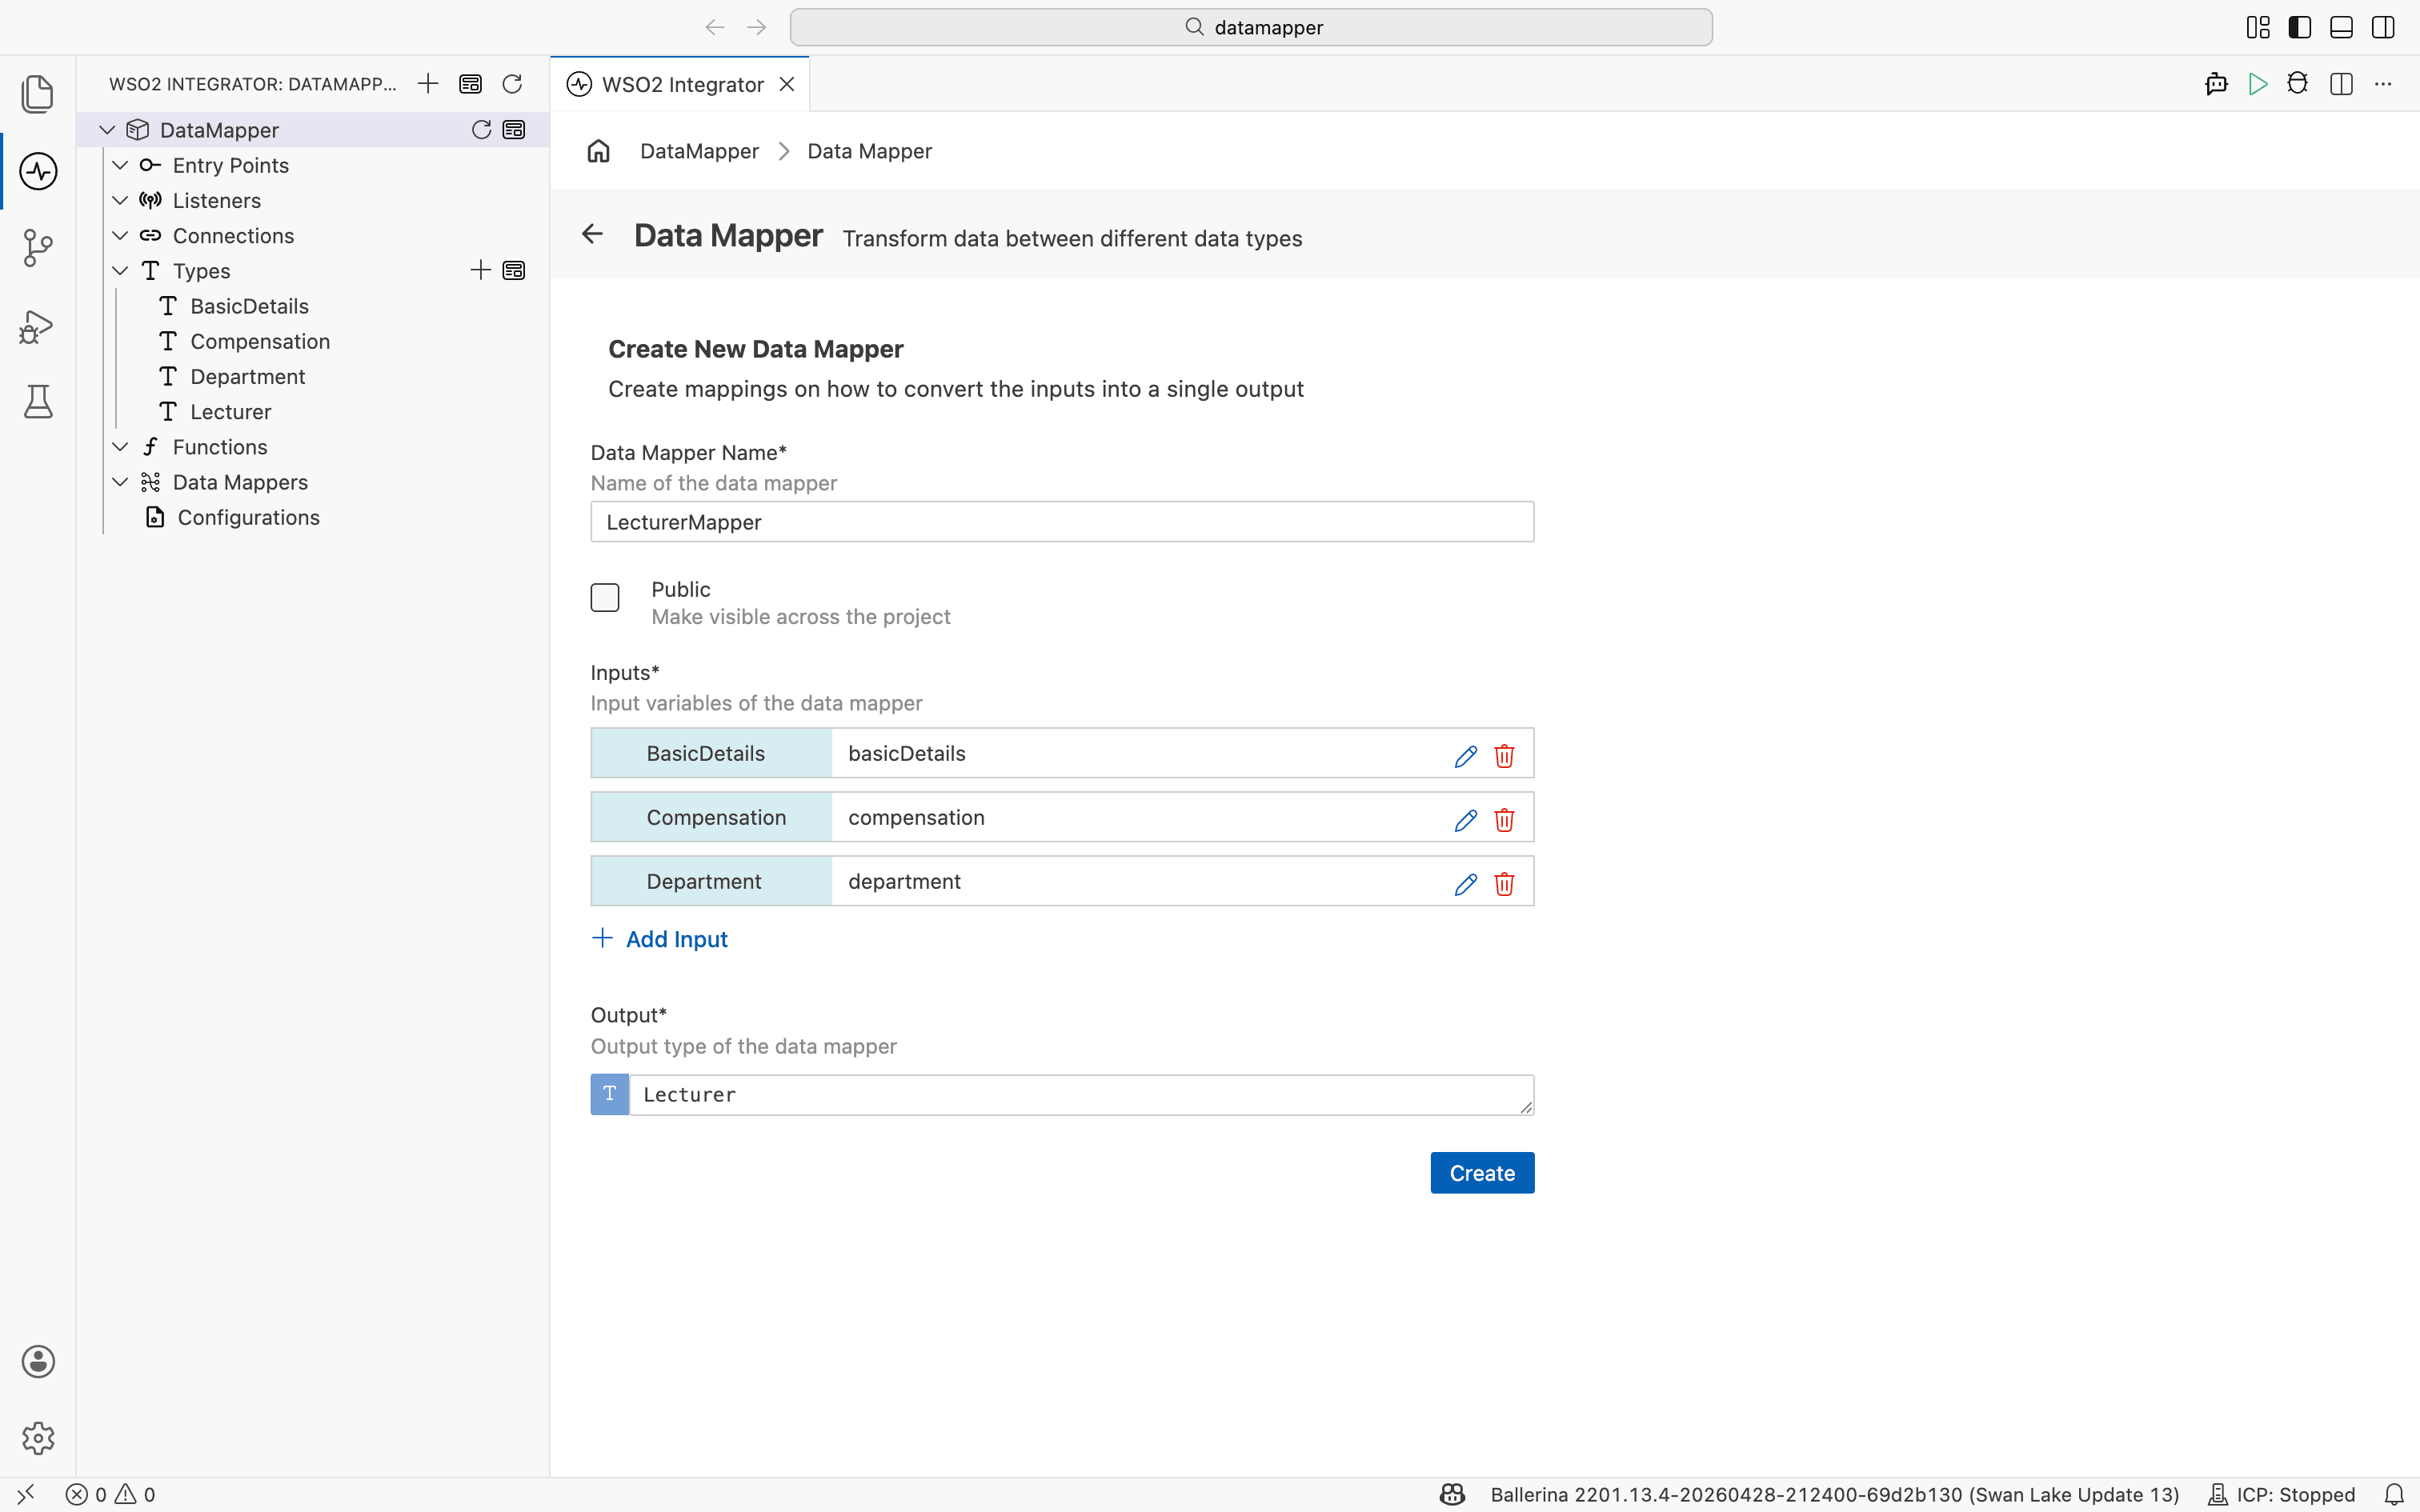The image size is (2420, 1512).
Task: Click the Add Input link
Action: coord(660,938)
